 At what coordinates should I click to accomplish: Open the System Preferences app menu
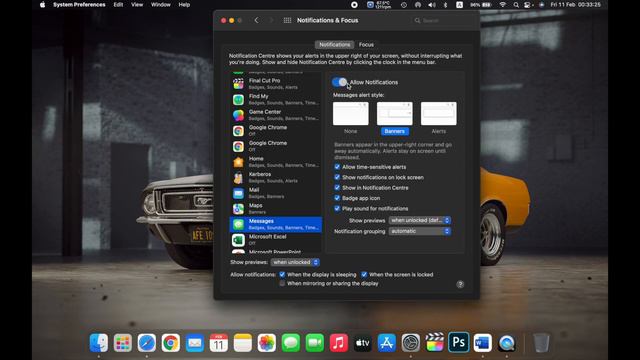(x=79, y=5)
